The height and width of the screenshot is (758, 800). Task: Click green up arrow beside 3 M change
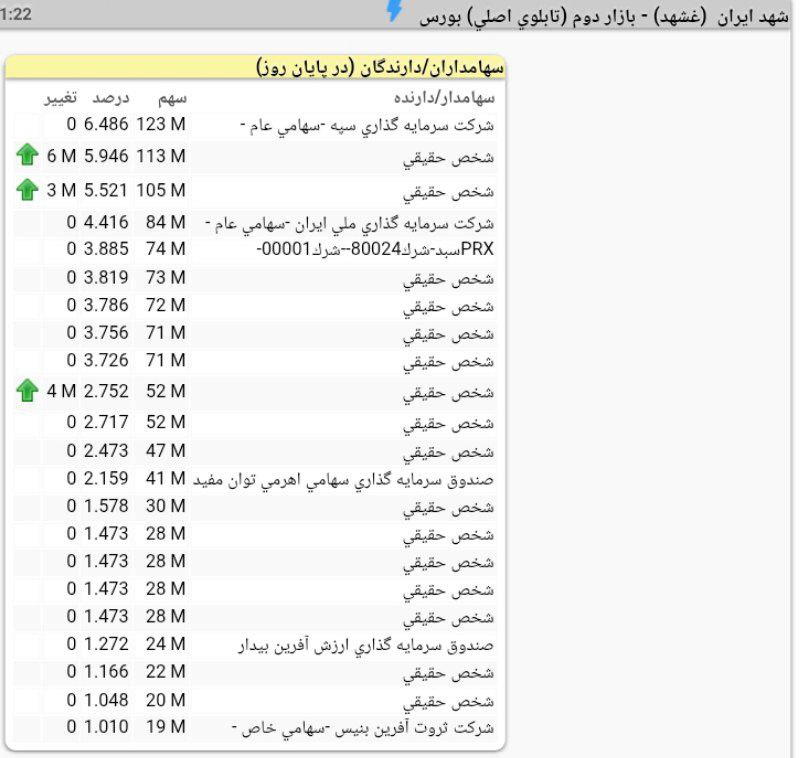point(27,189)
